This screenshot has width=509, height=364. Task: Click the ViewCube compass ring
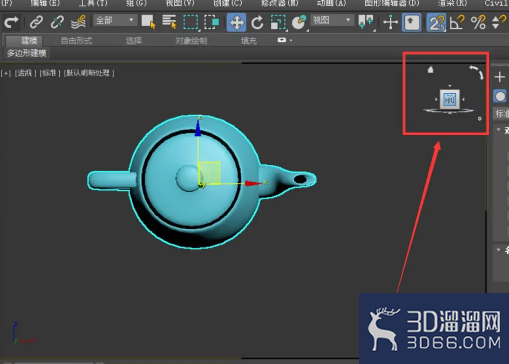[x=449, y=111]
